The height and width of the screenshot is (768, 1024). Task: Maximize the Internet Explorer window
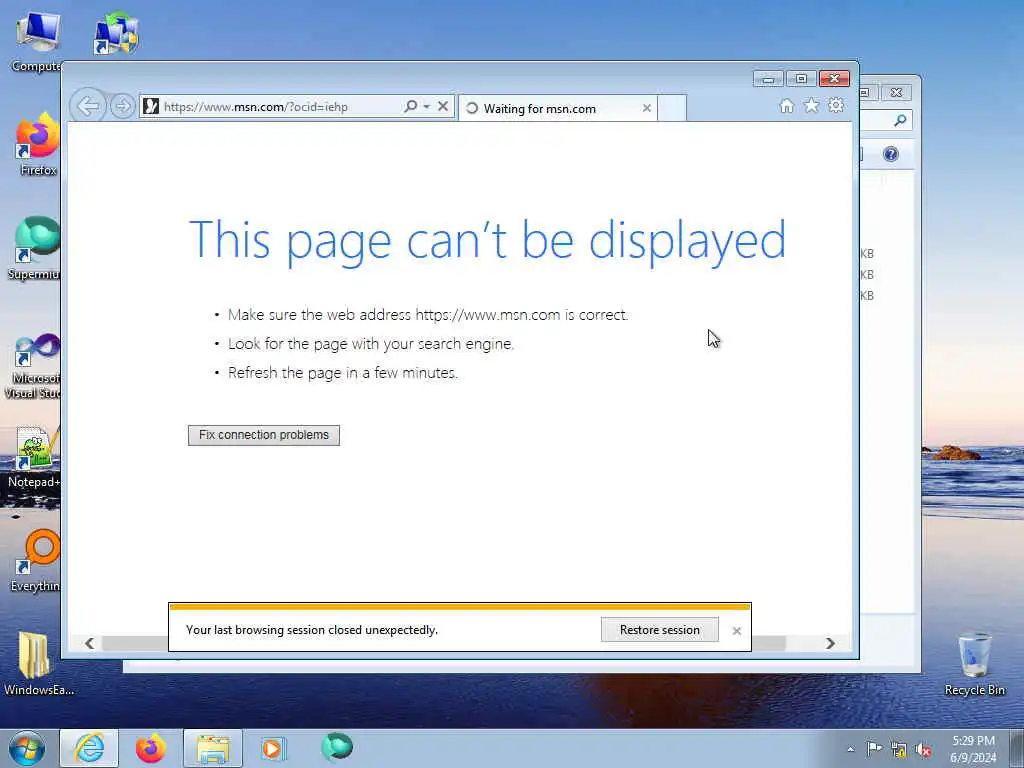point(801,79)
